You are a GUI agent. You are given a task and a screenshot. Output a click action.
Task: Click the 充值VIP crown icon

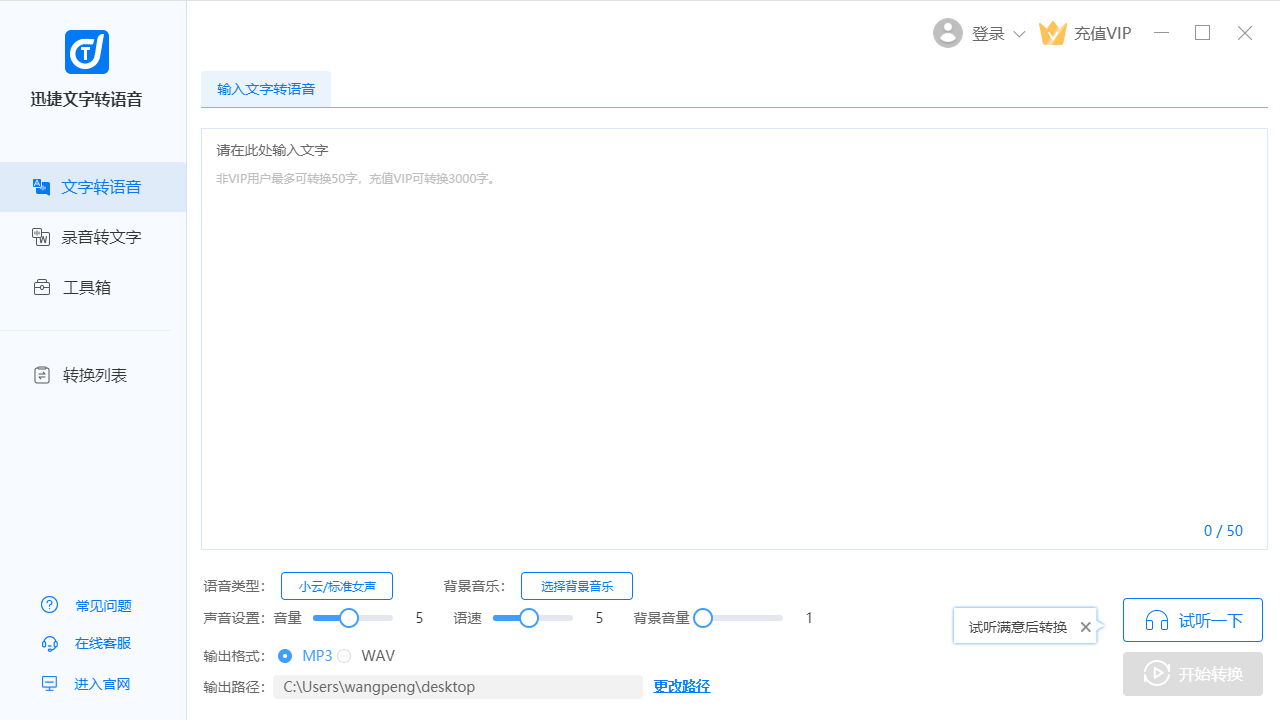pyautogui.click(x=1052, y=34)
